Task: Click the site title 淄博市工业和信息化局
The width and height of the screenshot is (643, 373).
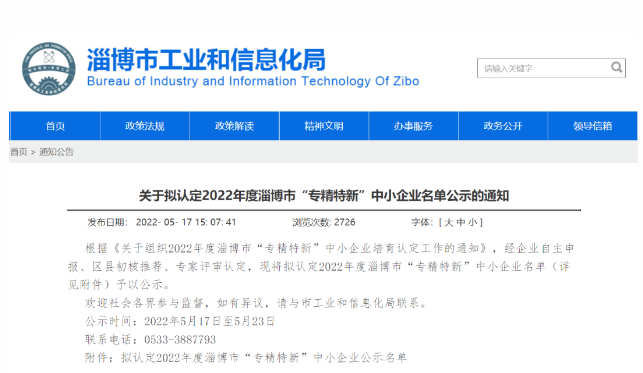Action: (206, 60)
